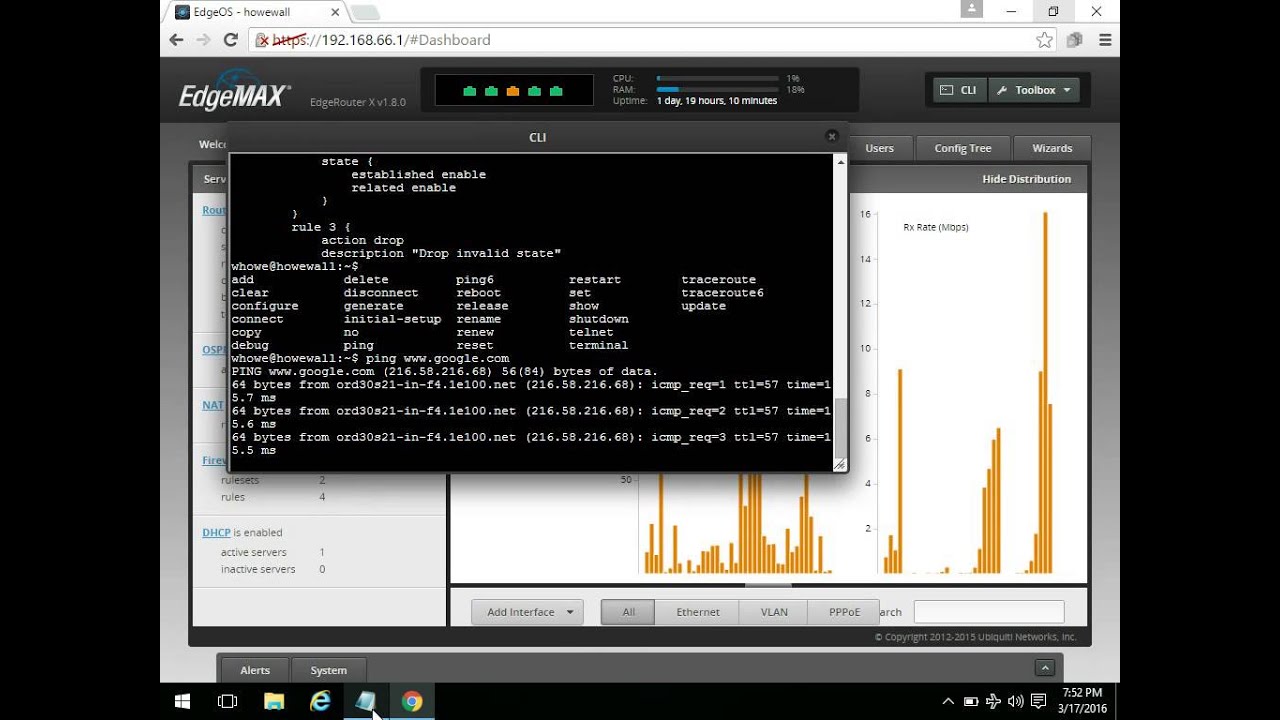This screenshot has height=720, width=1280.
Task: Click the first green port indicator
Action: (470, 91)
